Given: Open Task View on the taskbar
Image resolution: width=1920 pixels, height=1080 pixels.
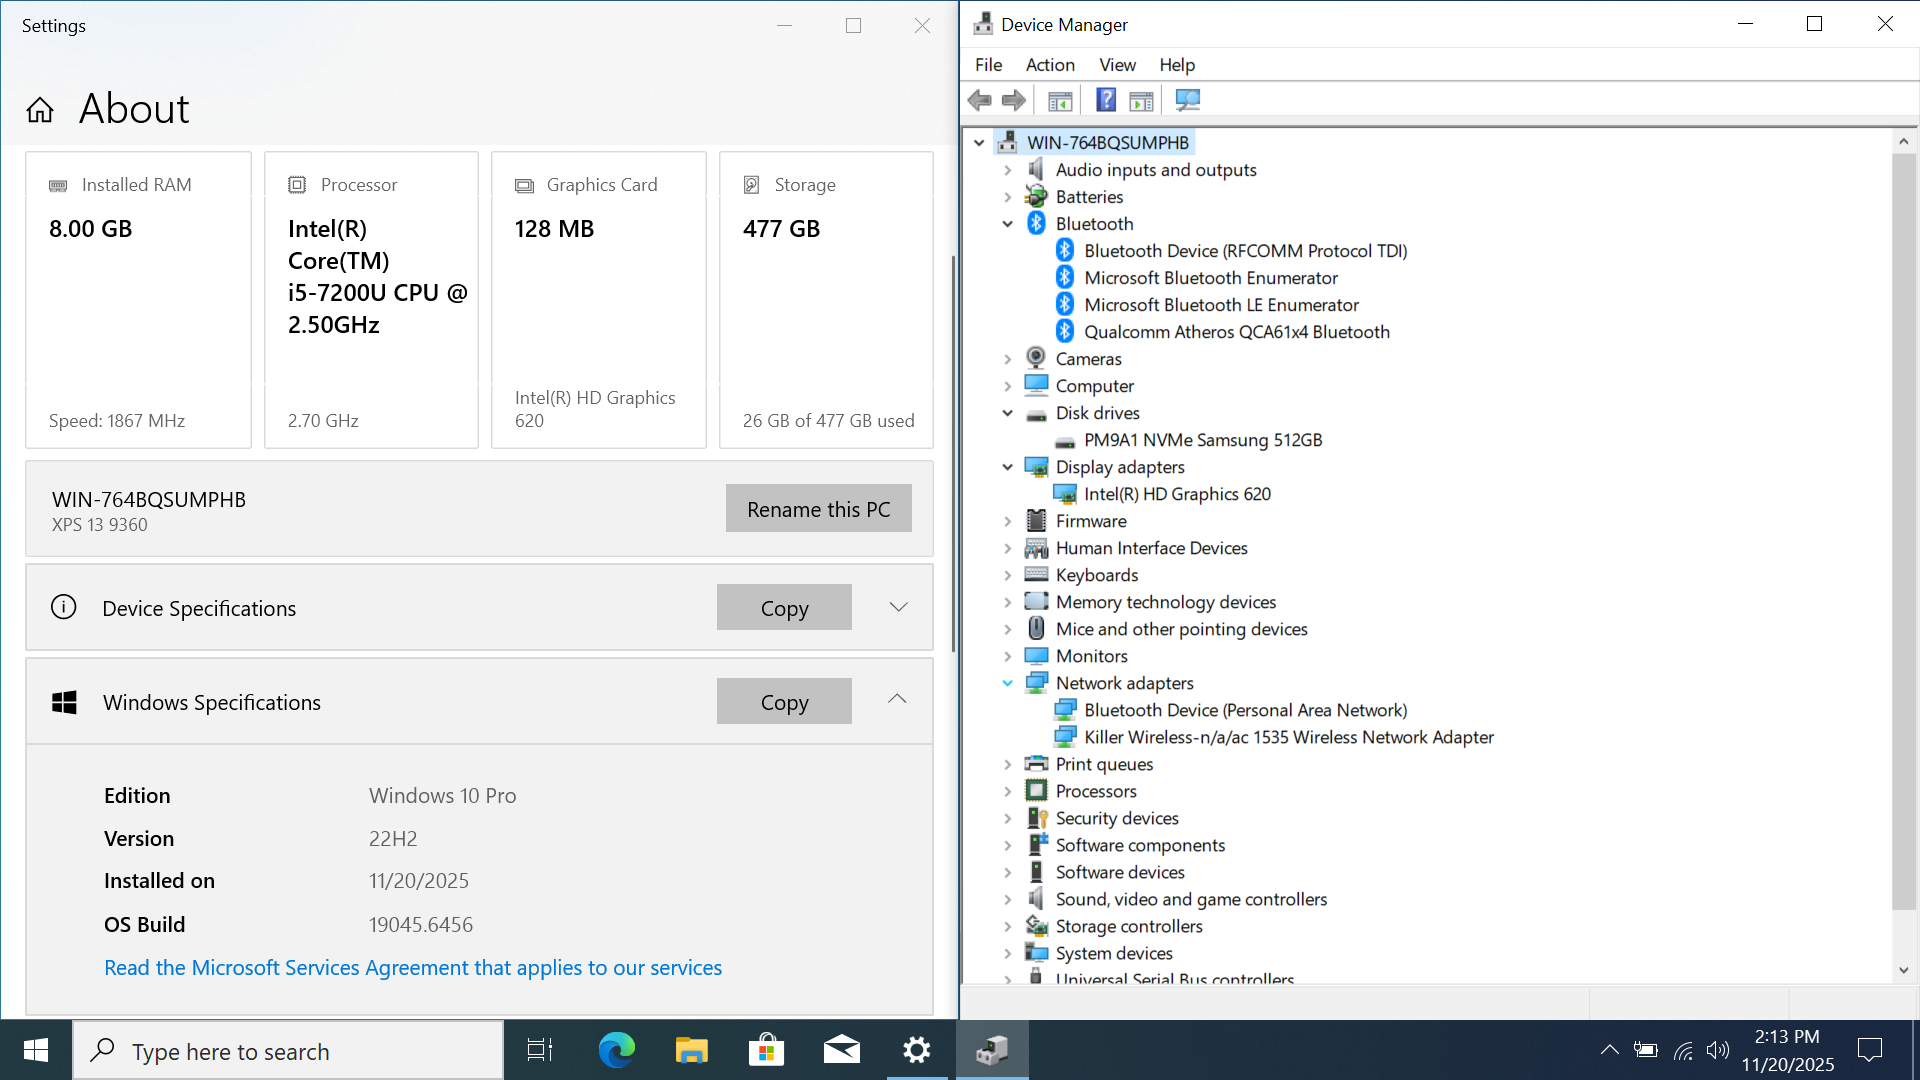Looking at the screenshot, I should click(x=540, y=1050).
